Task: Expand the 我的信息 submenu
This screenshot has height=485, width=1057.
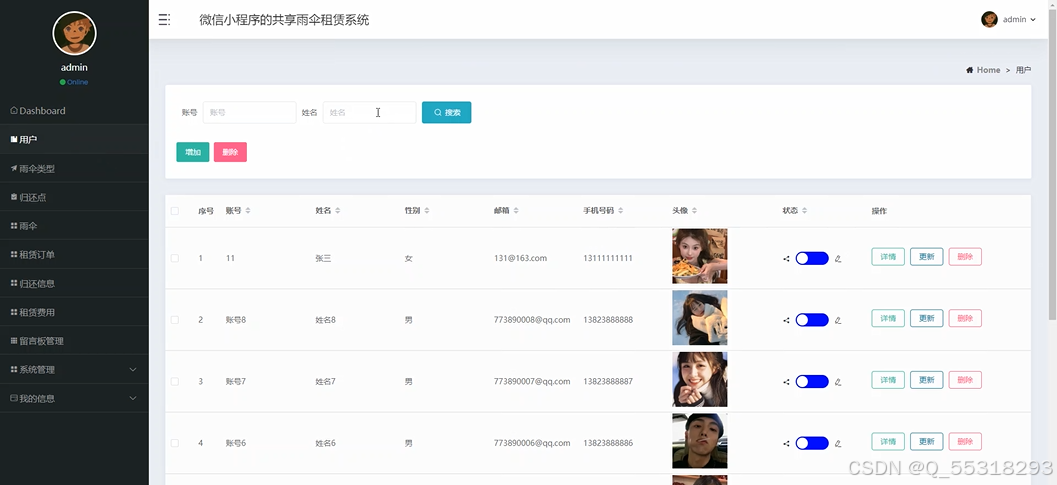Action: point(74,399)
